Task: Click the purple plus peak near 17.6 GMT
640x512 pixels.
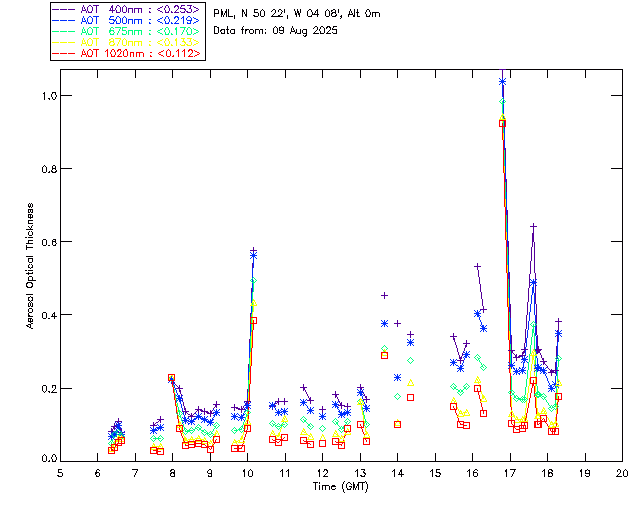Action: [x=534, y=227]
